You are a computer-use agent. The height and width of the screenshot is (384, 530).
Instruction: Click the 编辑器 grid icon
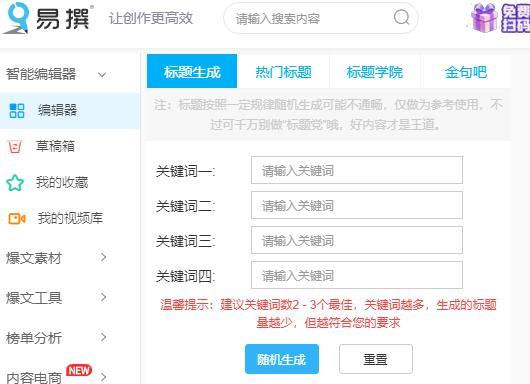point(17,111)
